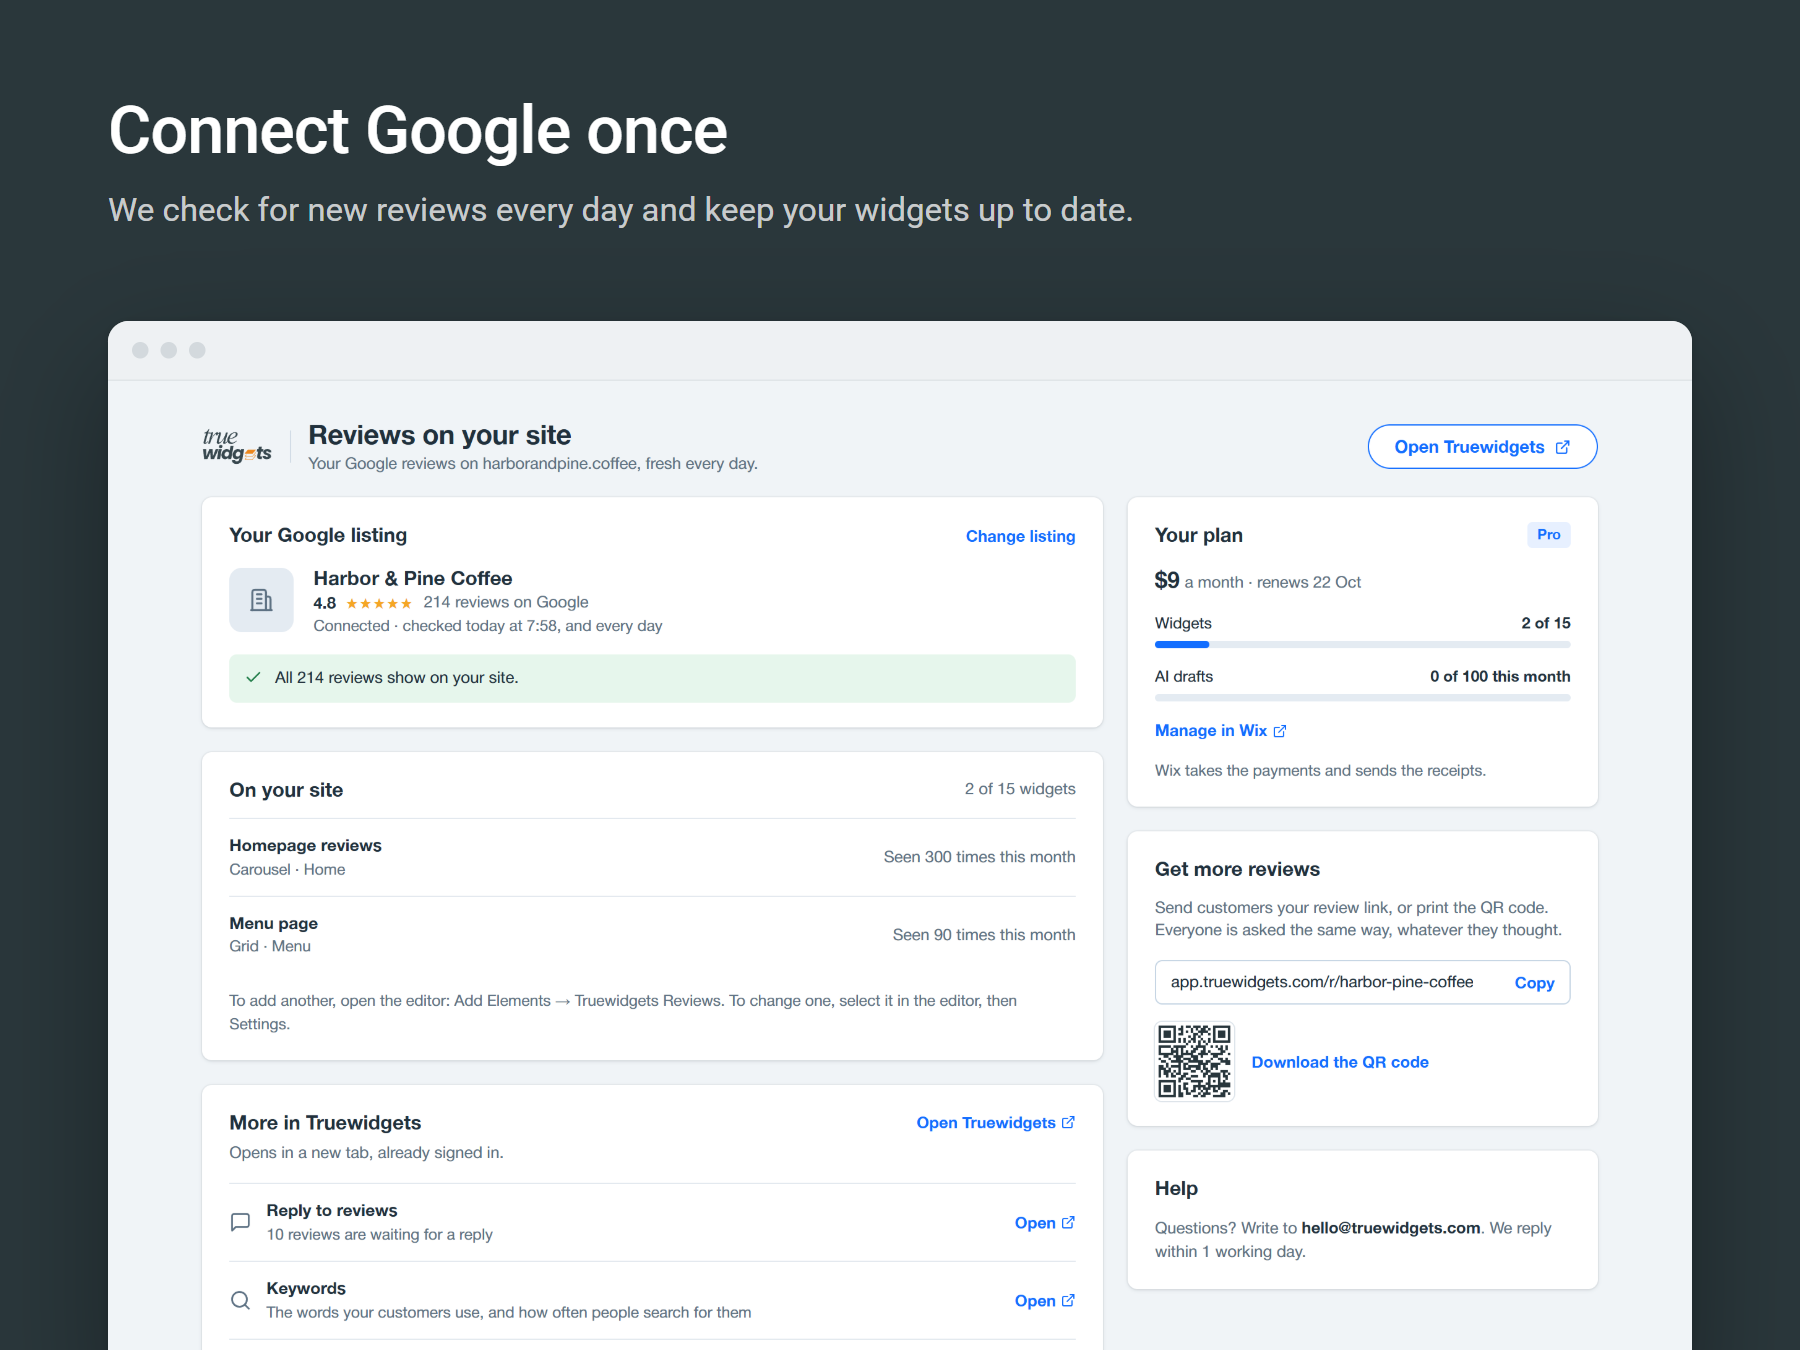Screen dimensions: 1800x1350
Task: Open the Keywords page
Action: pos(1045,1301)
